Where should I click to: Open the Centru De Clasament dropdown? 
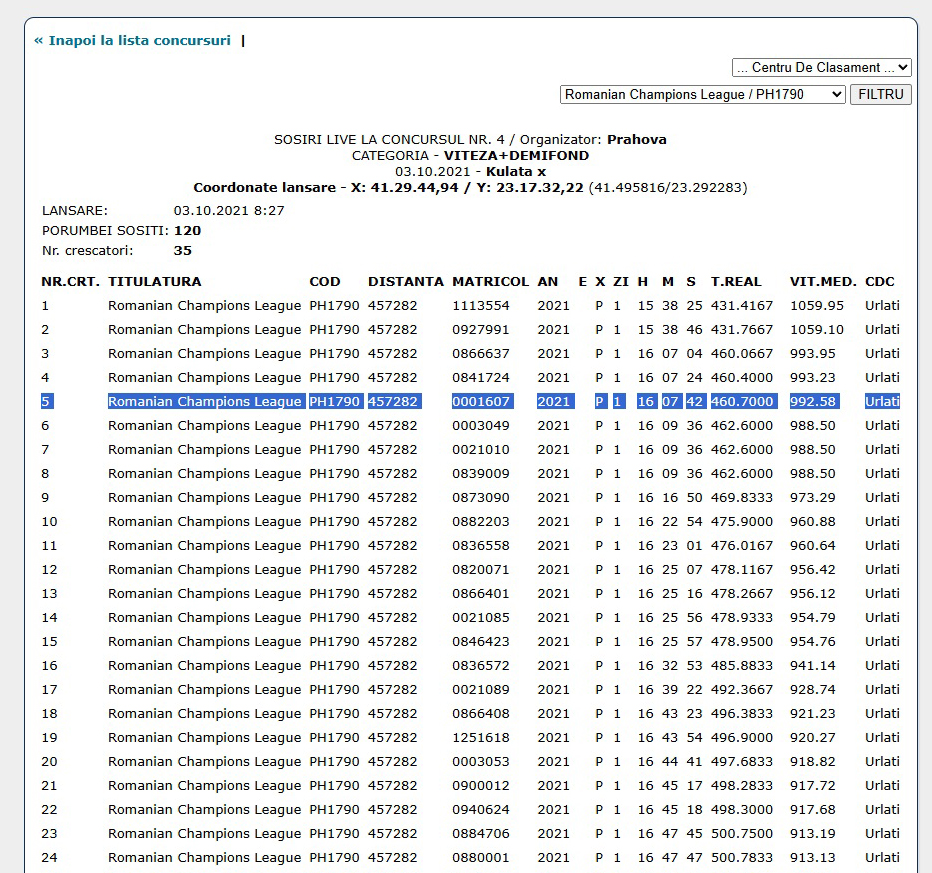[x=821, y=68]
